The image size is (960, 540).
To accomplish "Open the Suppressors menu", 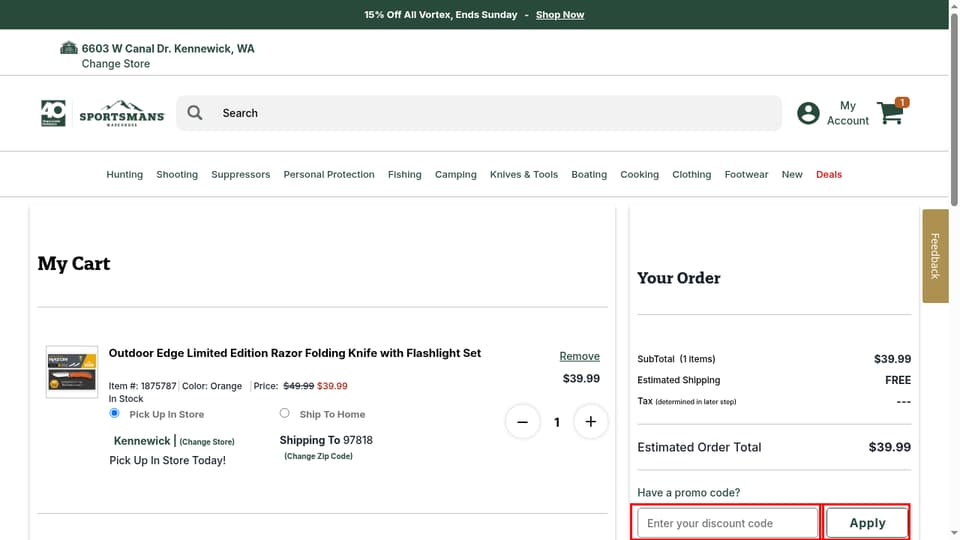I will click(x=241, y=174).
